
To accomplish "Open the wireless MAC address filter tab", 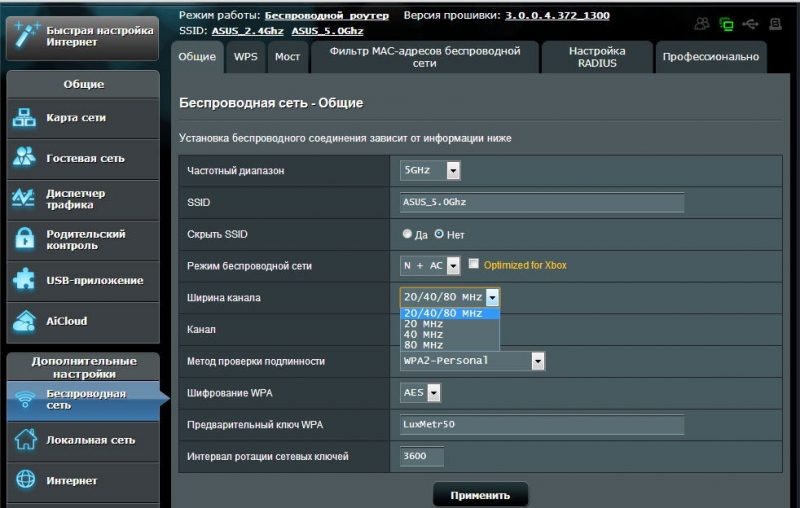I will tap(424, 57).
